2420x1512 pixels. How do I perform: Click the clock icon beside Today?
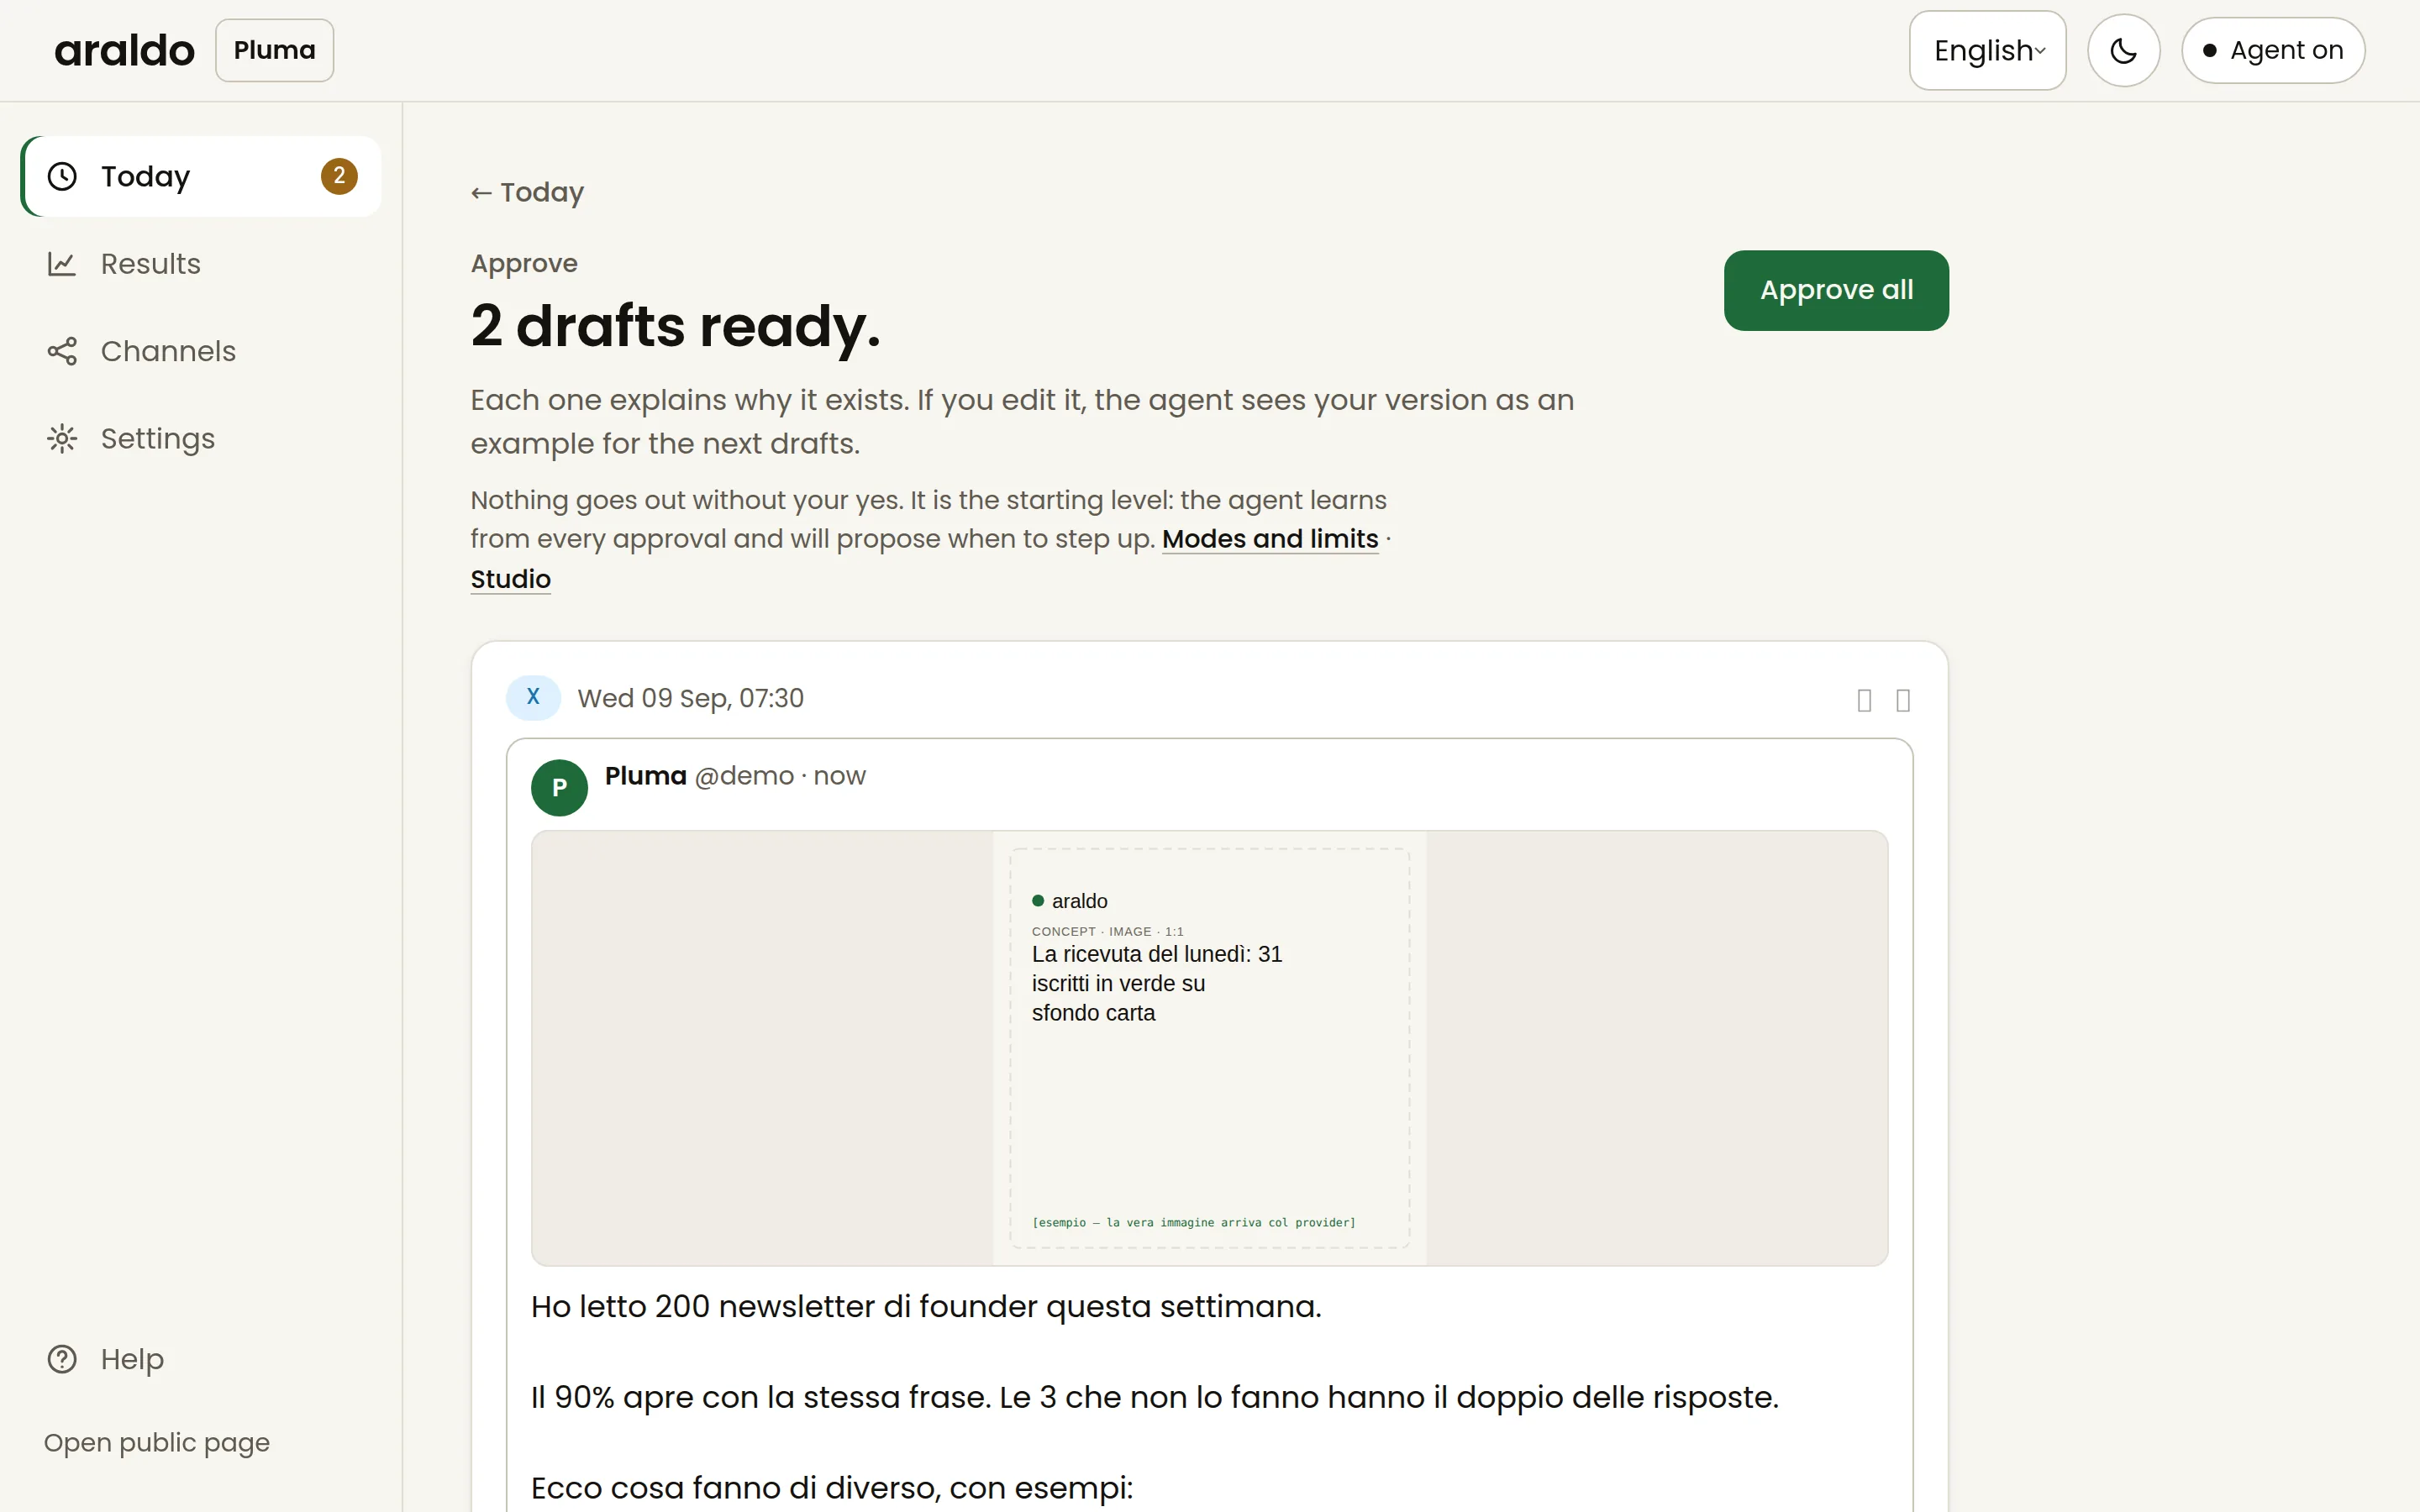pyautogui.click(x=62, y=176)
